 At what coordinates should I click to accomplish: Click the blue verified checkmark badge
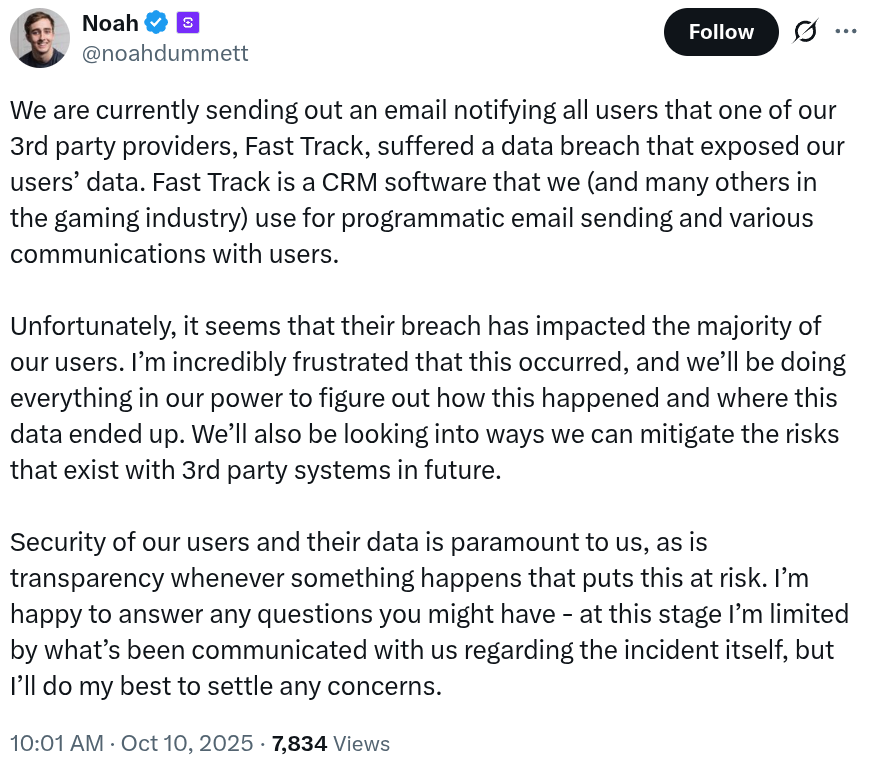[x=157, y=23]
